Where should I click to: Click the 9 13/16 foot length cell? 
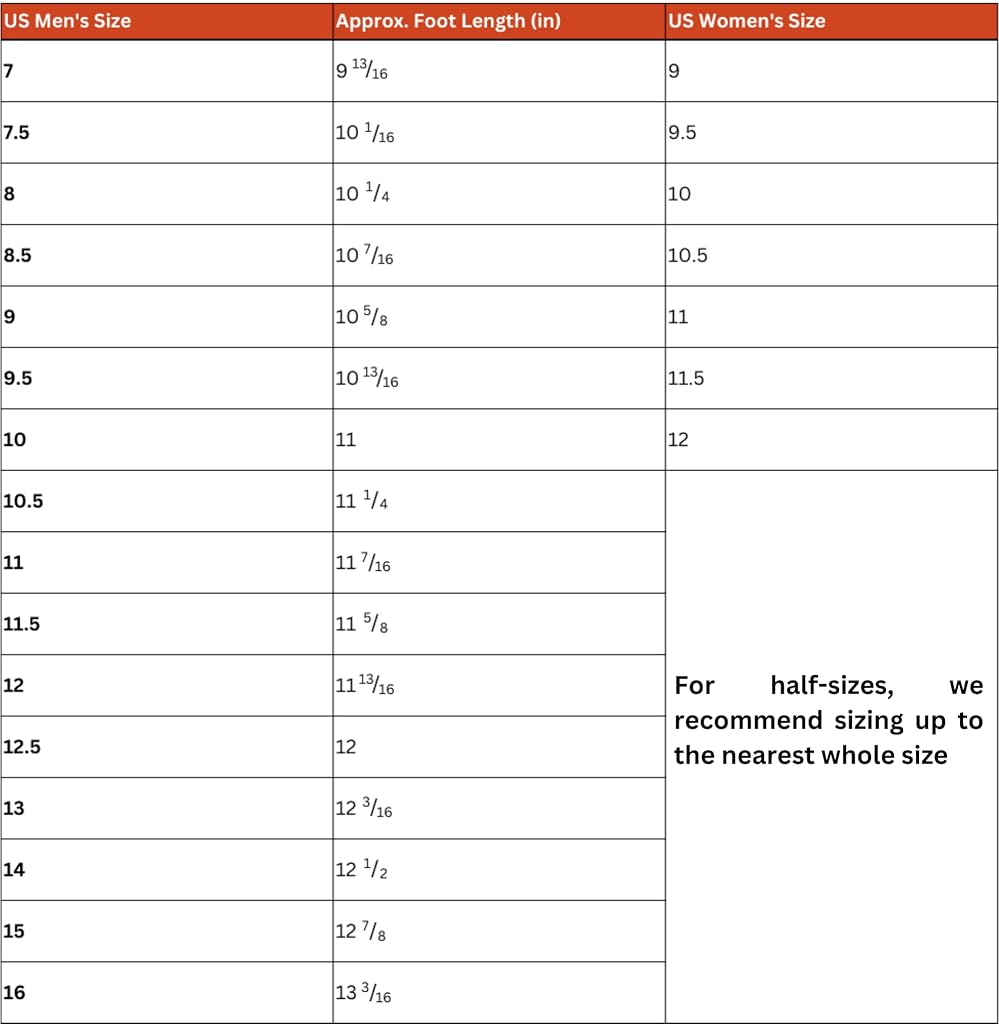pyautogui.click(x=499, y=71)
